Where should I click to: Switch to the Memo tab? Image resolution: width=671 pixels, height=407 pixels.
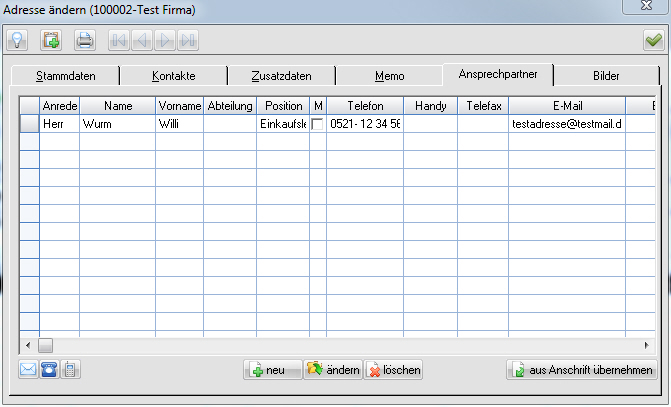[x=389, y=76]
